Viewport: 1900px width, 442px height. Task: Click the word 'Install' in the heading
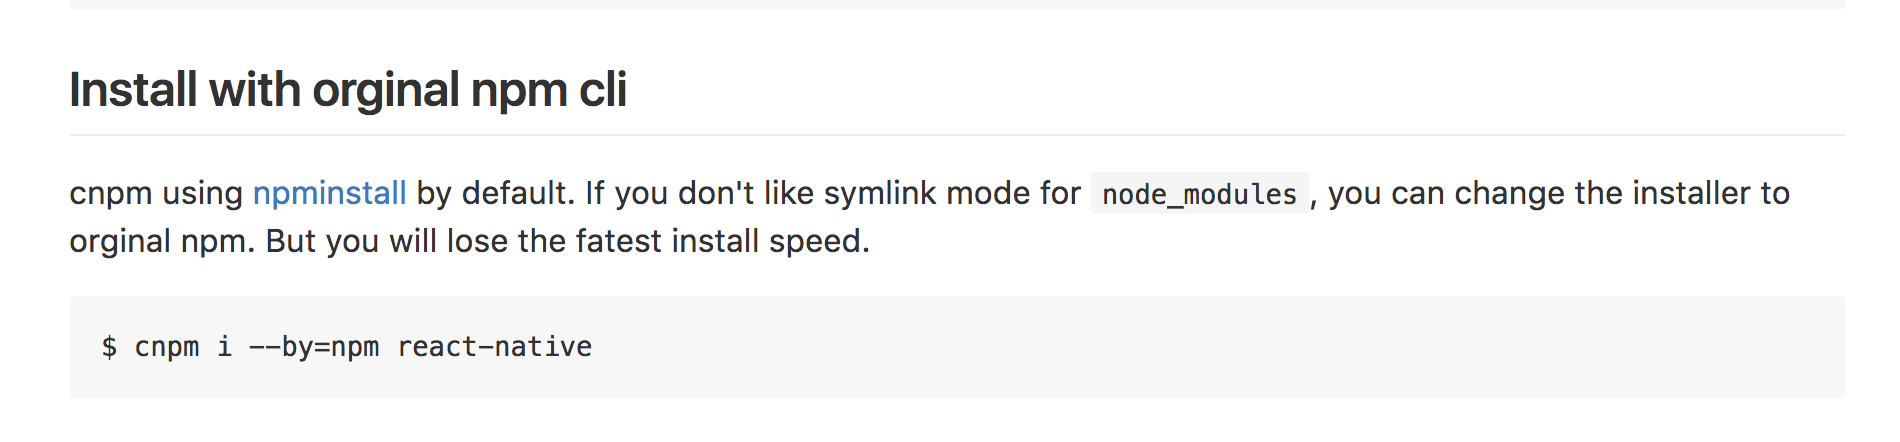[134, 90]
